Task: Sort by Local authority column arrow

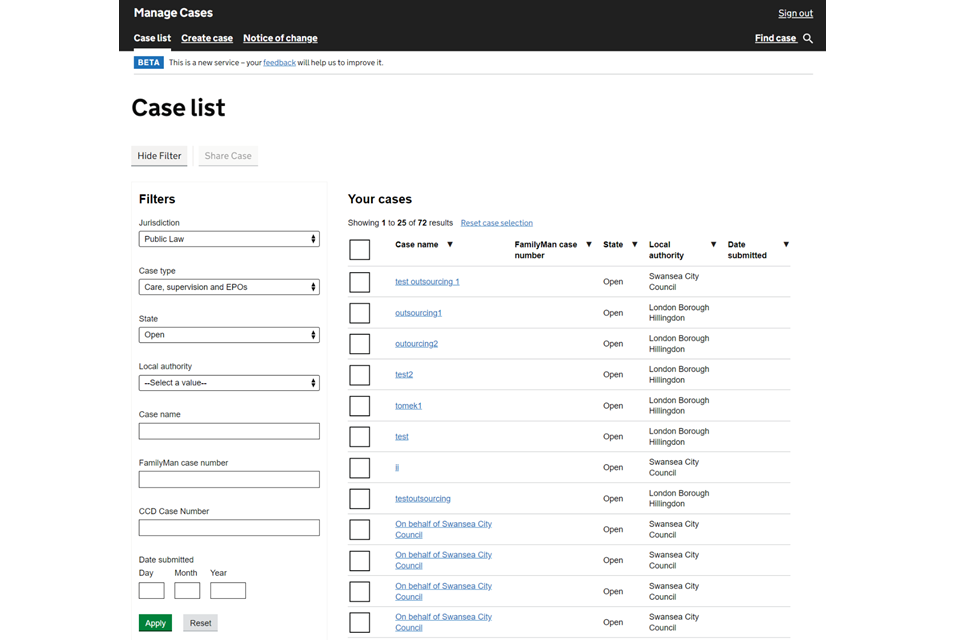Action: click(713, 245)
